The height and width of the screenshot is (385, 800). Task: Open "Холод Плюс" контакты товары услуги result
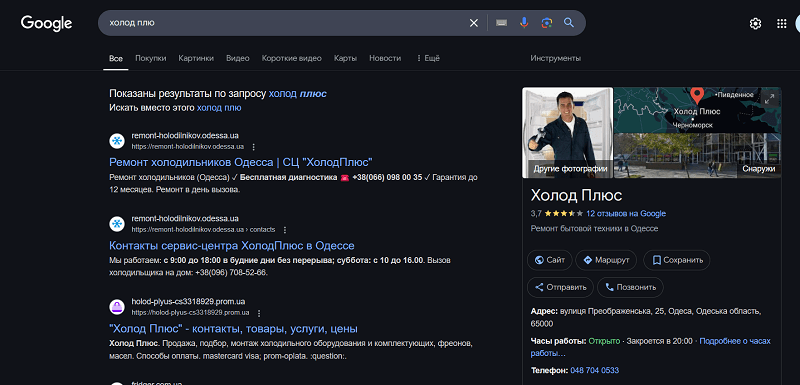(x=233, y=329)
